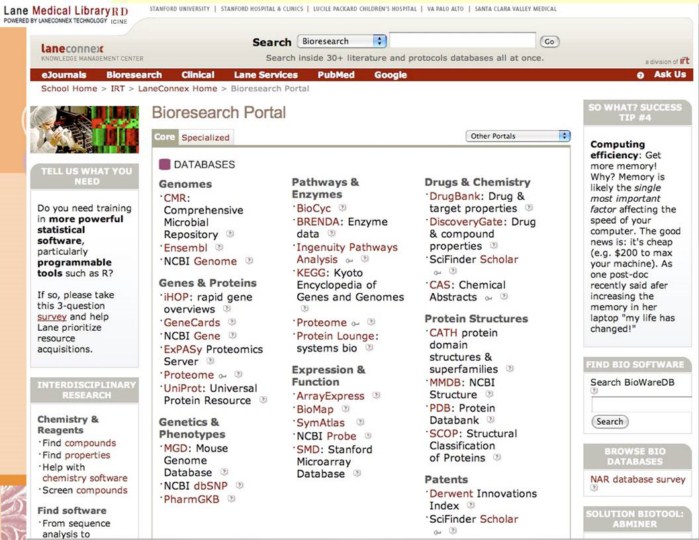Open the NAR database survey link

coord(637,479)
